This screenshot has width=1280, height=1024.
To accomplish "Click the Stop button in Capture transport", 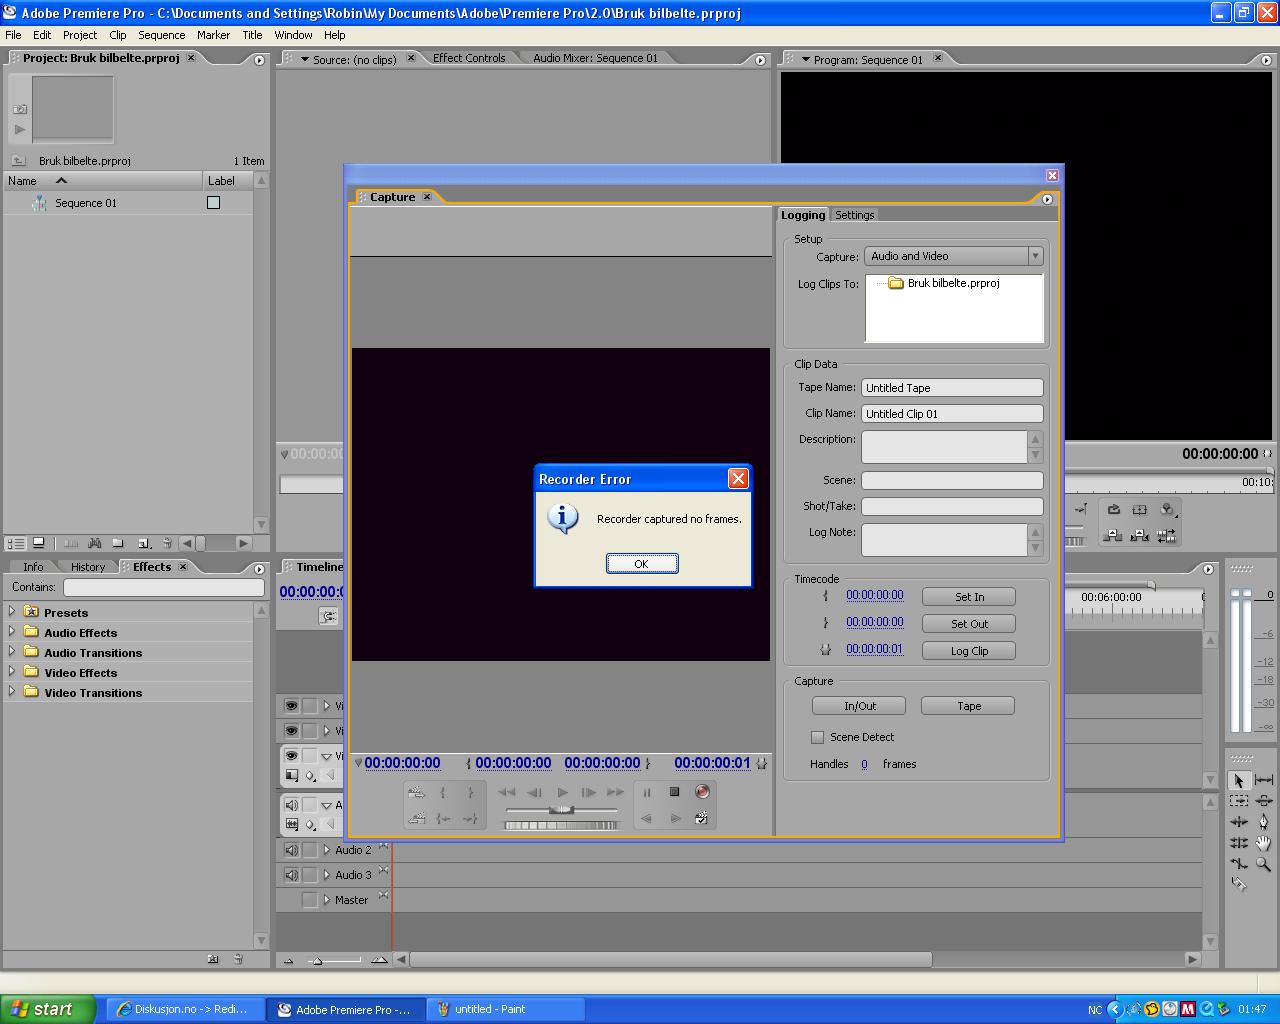I will pos(675,792).
